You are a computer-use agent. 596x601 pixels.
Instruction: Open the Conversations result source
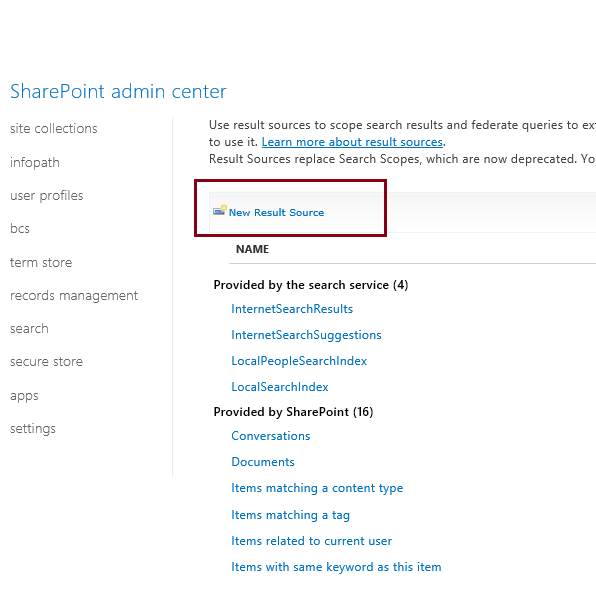click(271, 436)
